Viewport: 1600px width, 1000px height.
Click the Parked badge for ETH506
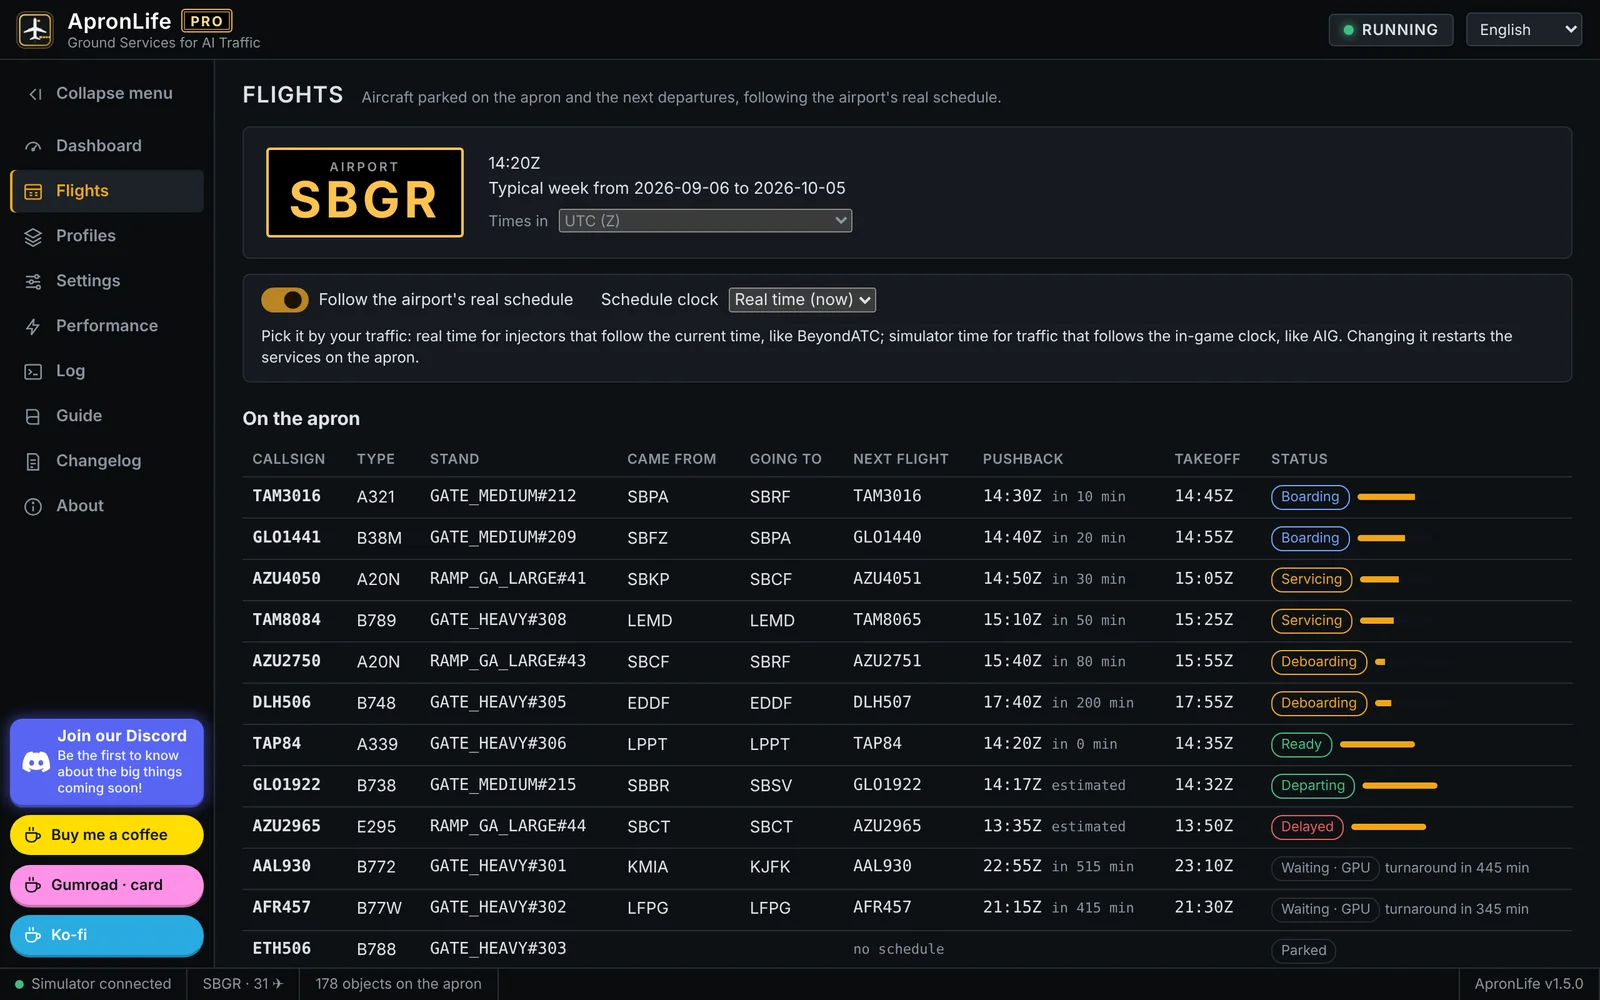1303,950
